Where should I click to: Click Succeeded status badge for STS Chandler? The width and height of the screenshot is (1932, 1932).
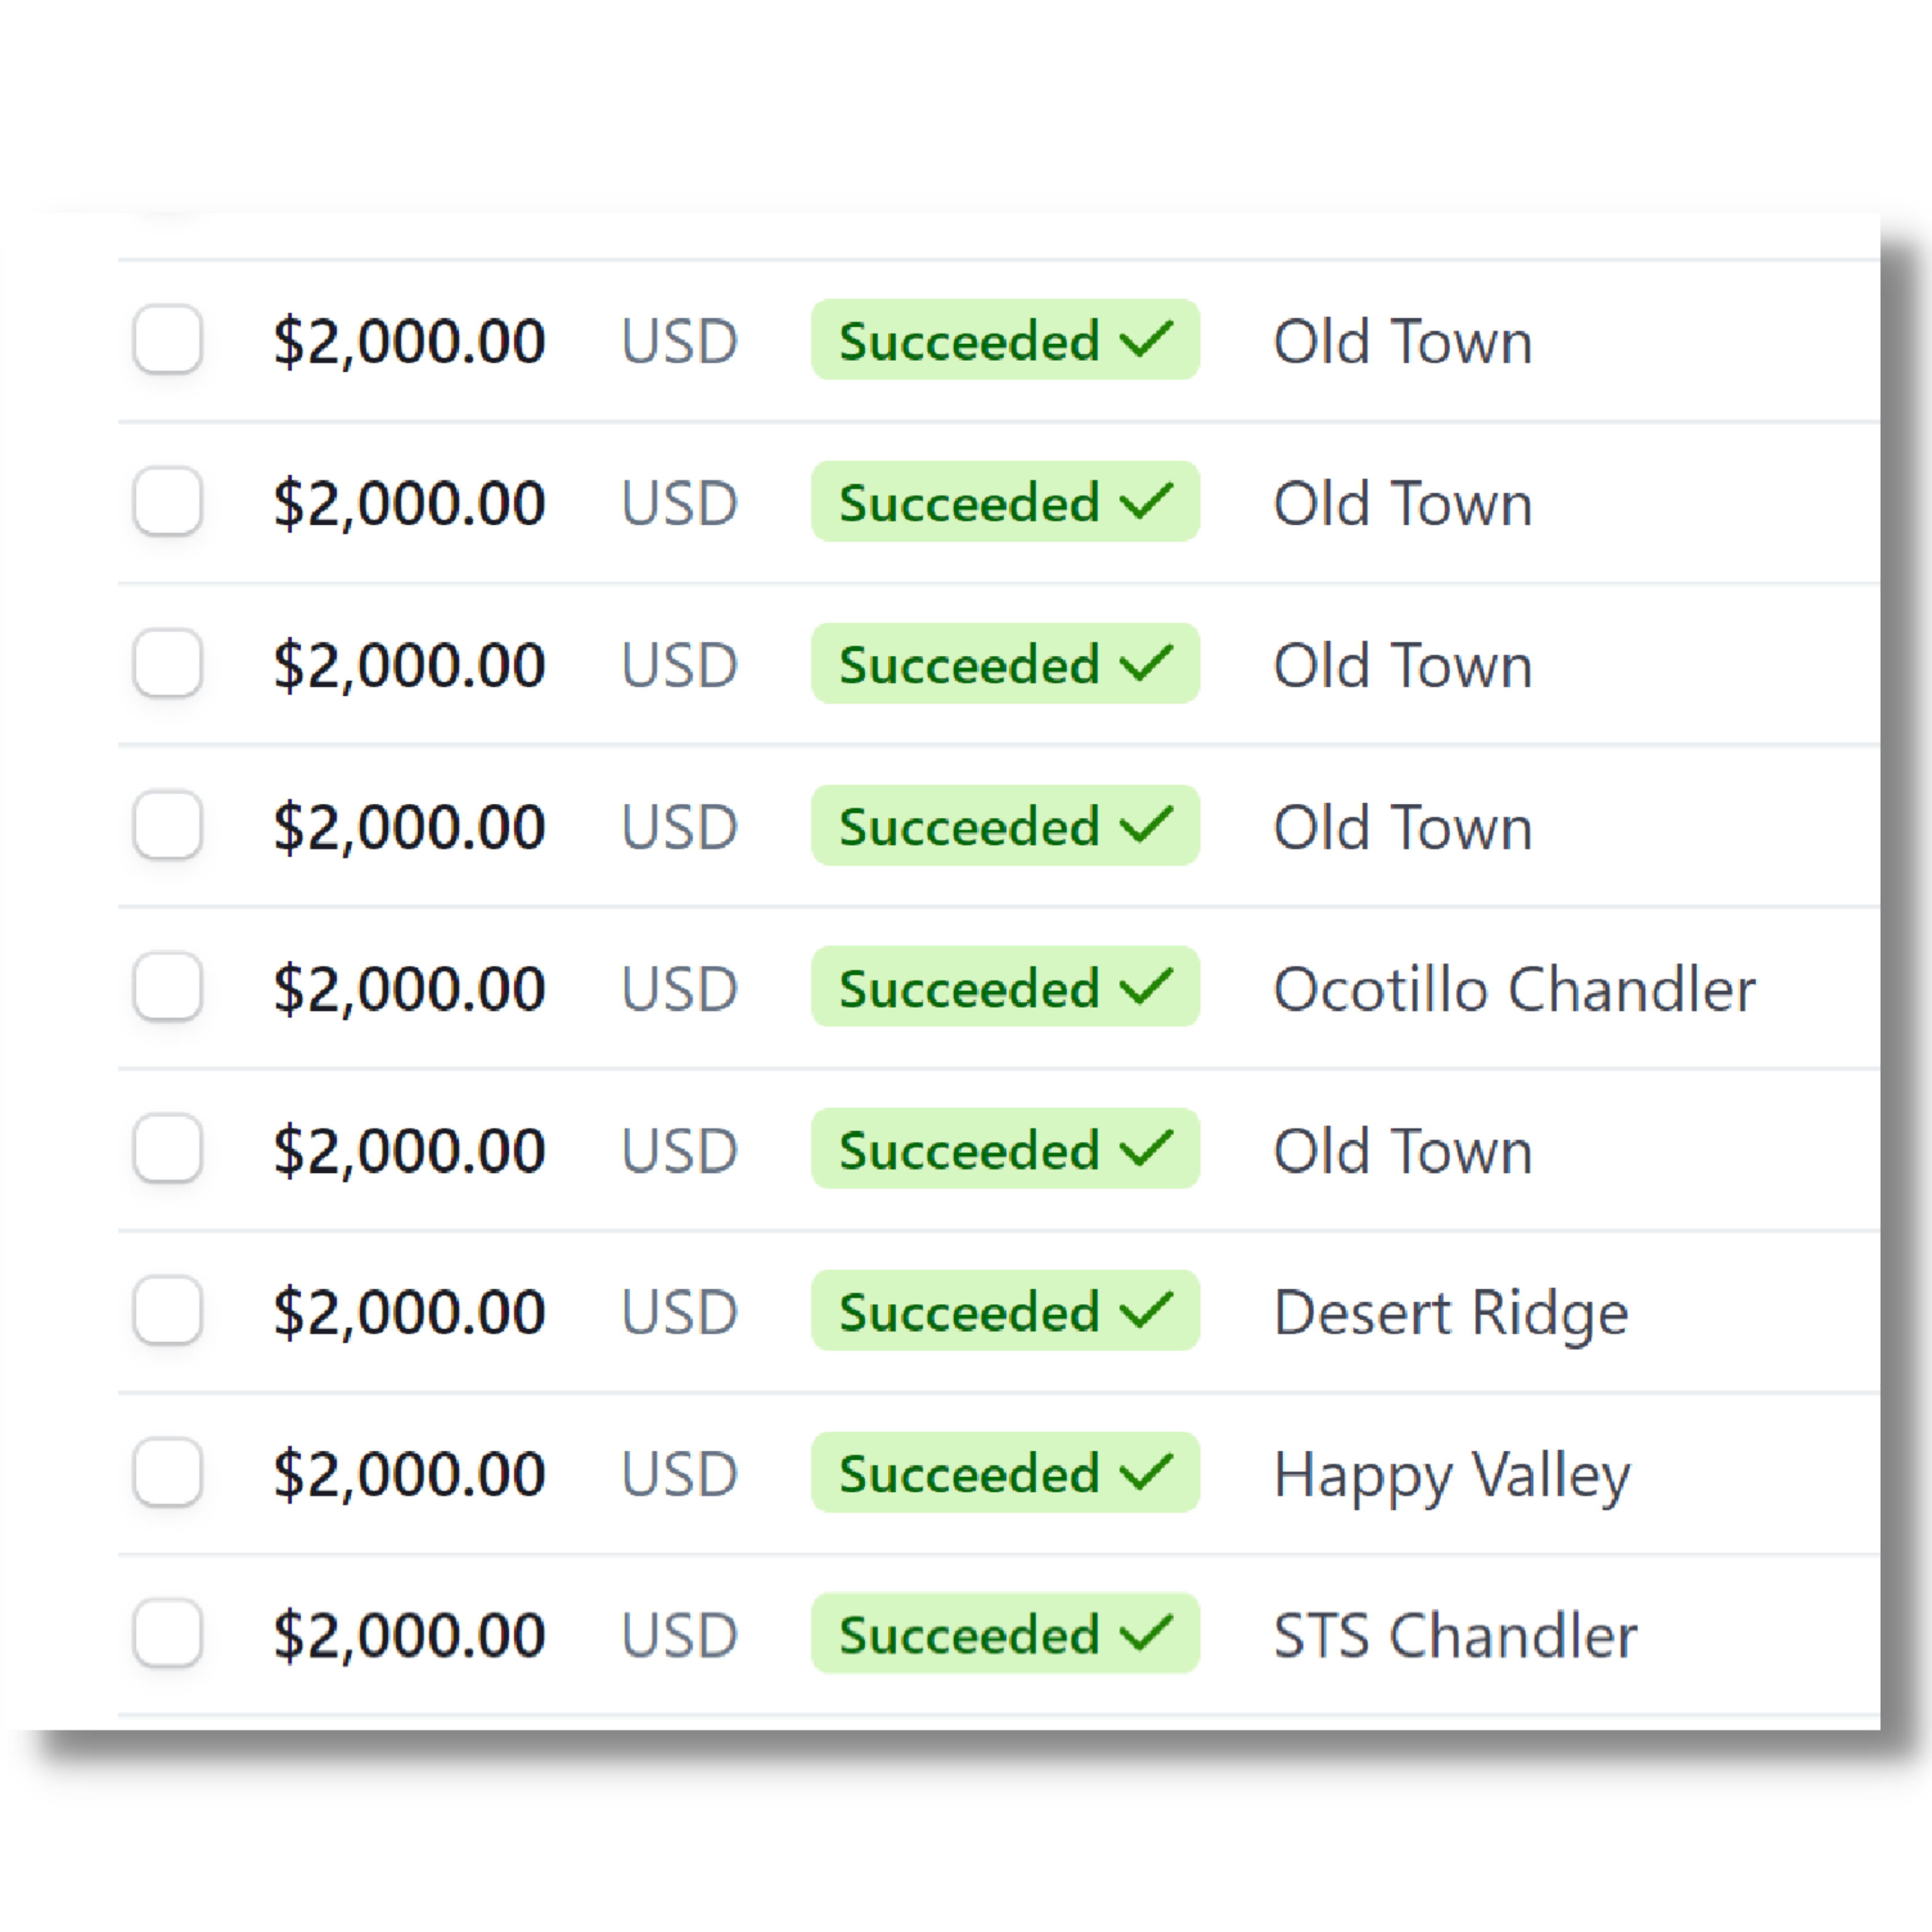1005,1634
